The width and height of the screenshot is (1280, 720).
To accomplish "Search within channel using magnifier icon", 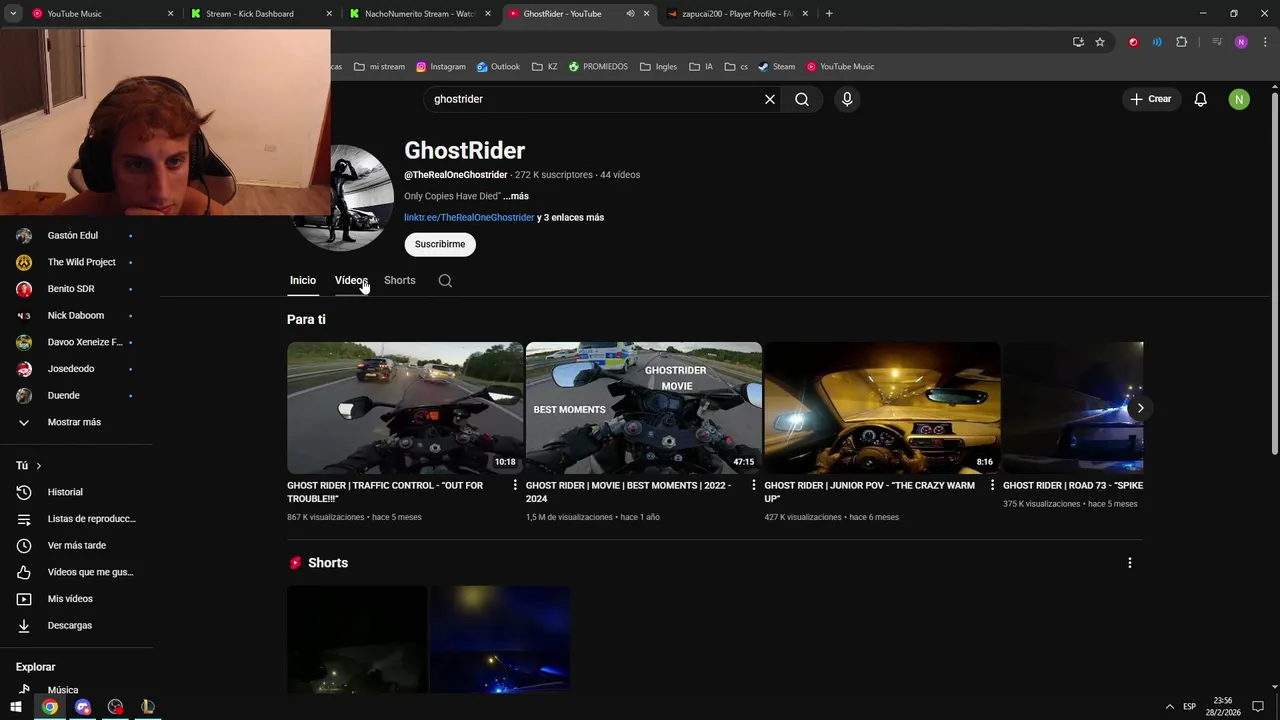I will [x=445, y=281].
